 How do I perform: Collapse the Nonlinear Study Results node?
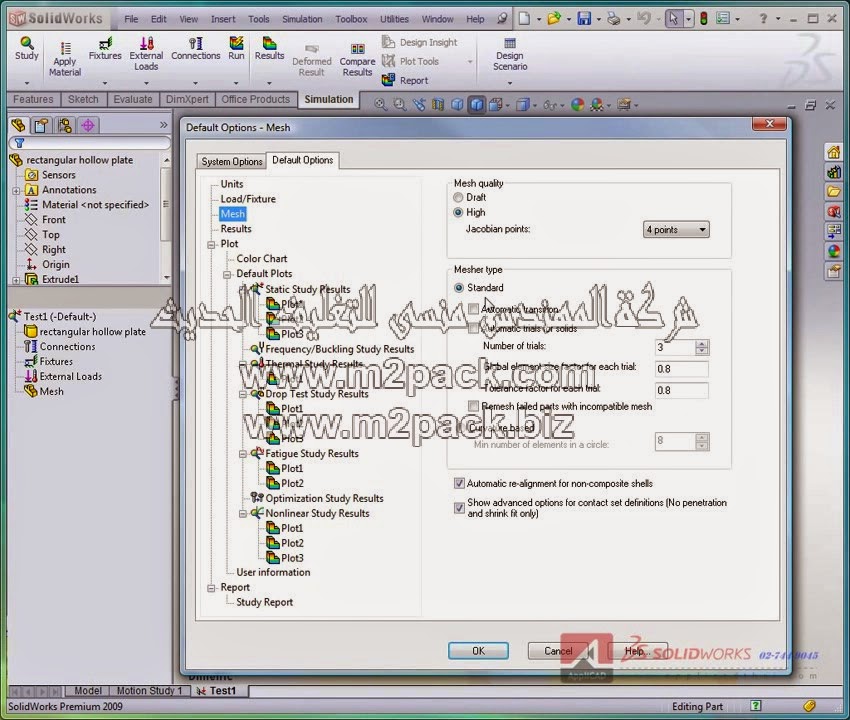[243, 513]
